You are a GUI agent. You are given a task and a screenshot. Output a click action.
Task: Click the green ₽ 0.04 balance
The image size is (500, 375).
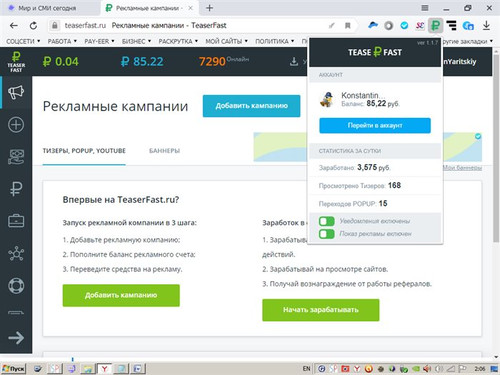(60, 62)
